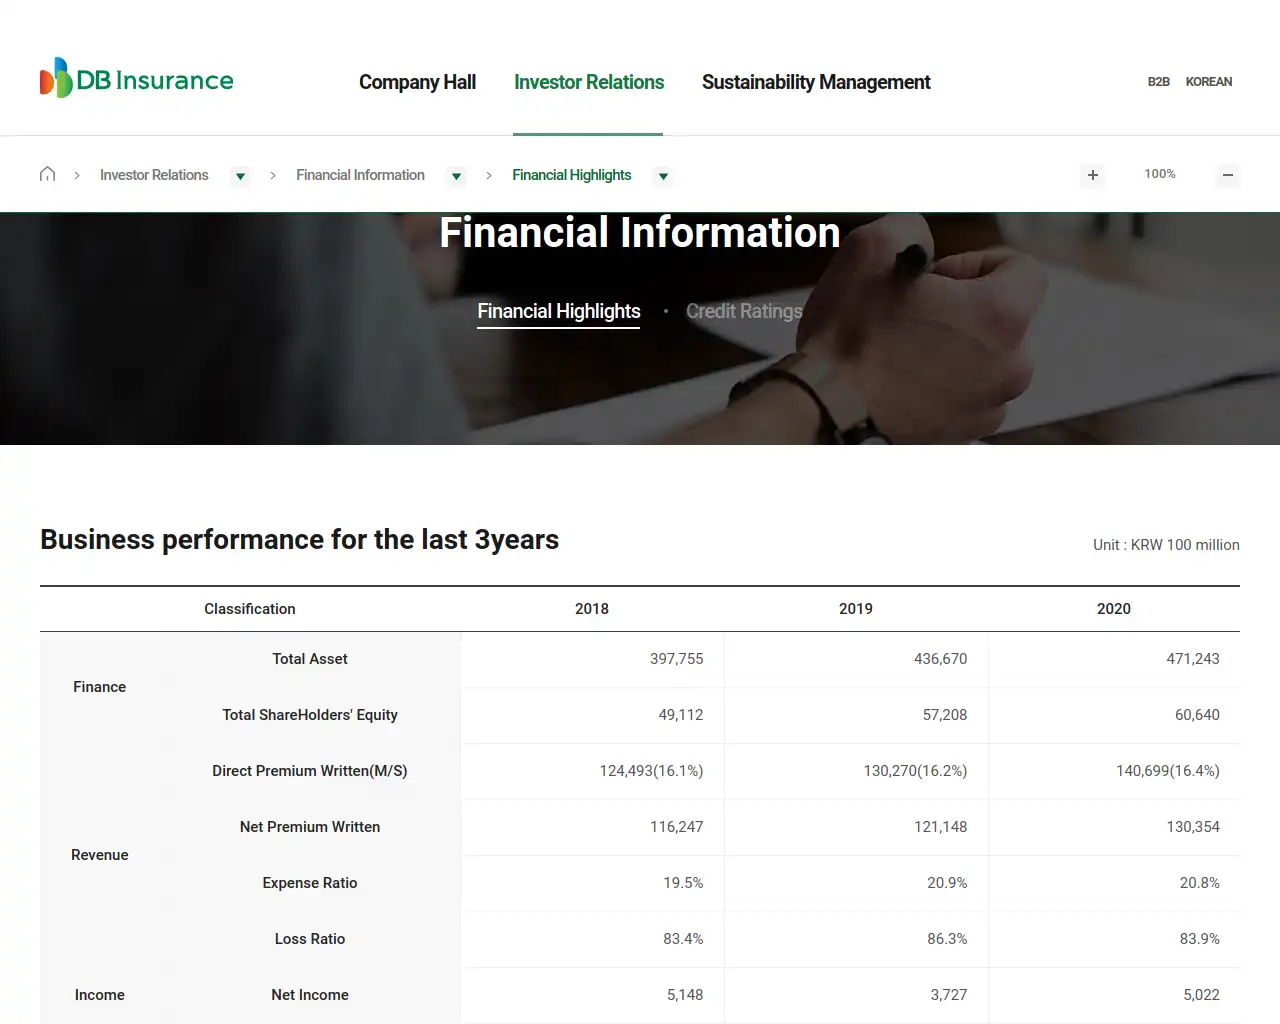Image resolution: width=1280 pixels, height=1024 pixels.
Task: Click the 2020 column header in the table
Action: [x=1114, y=608]
